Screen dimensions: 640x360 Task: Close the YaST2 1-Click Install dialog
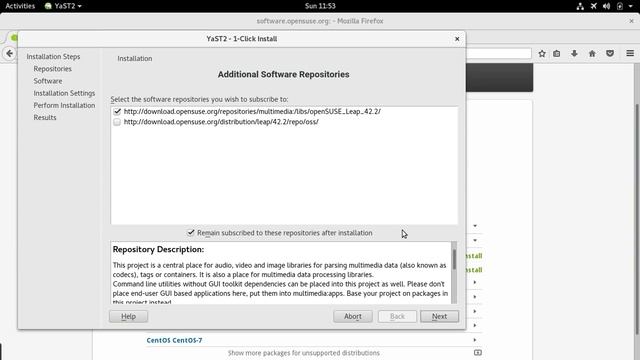[x=457, y=39]
